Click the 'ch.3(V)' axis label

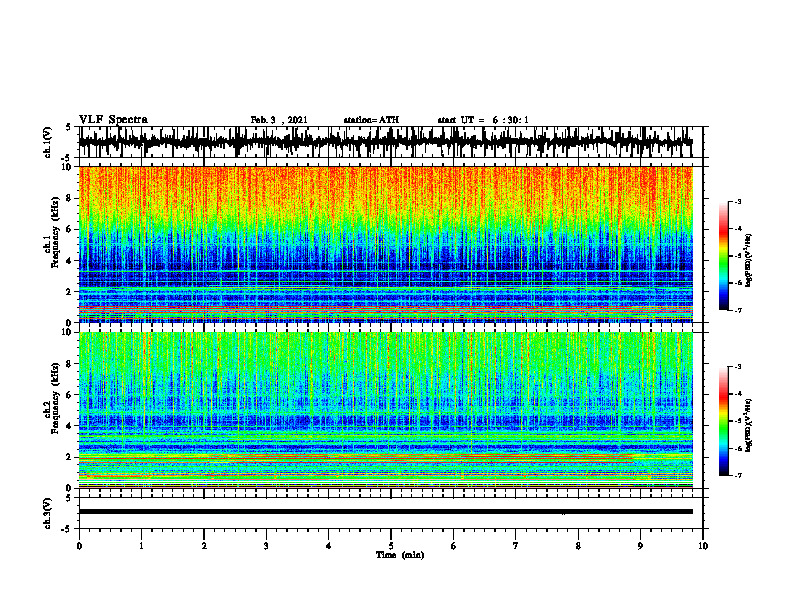[48, 514]
